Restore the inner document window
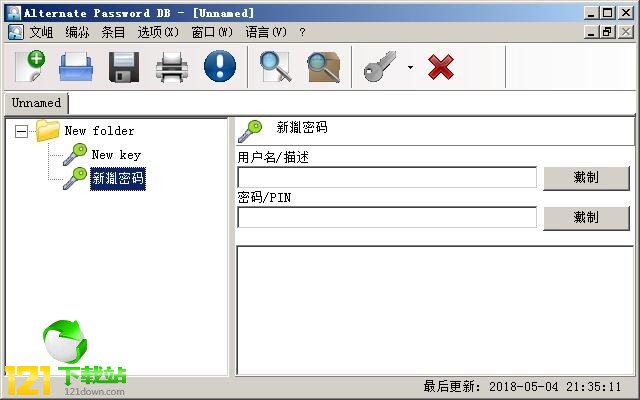640x400 pixels. (x=607, y=32)
